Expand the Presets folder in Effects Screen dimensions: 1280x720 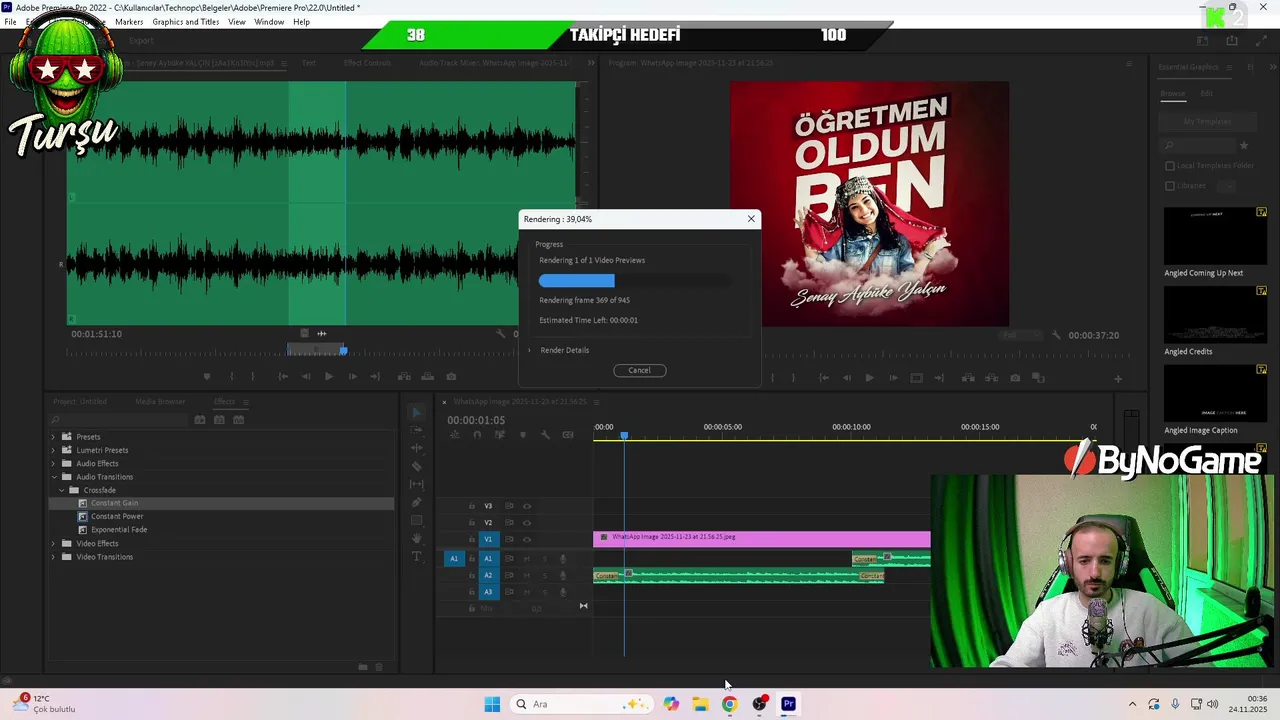(x=53, y=437)
